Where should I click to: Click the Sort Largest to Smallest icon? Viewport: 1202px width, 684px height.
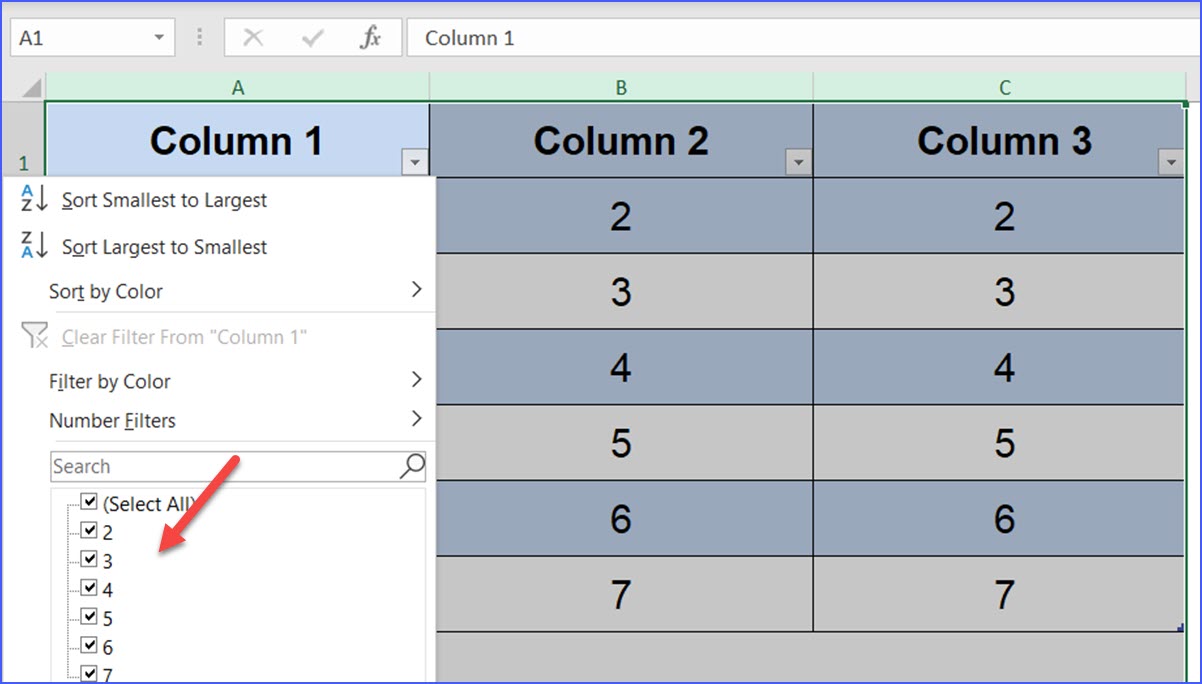tap(35, 245)
